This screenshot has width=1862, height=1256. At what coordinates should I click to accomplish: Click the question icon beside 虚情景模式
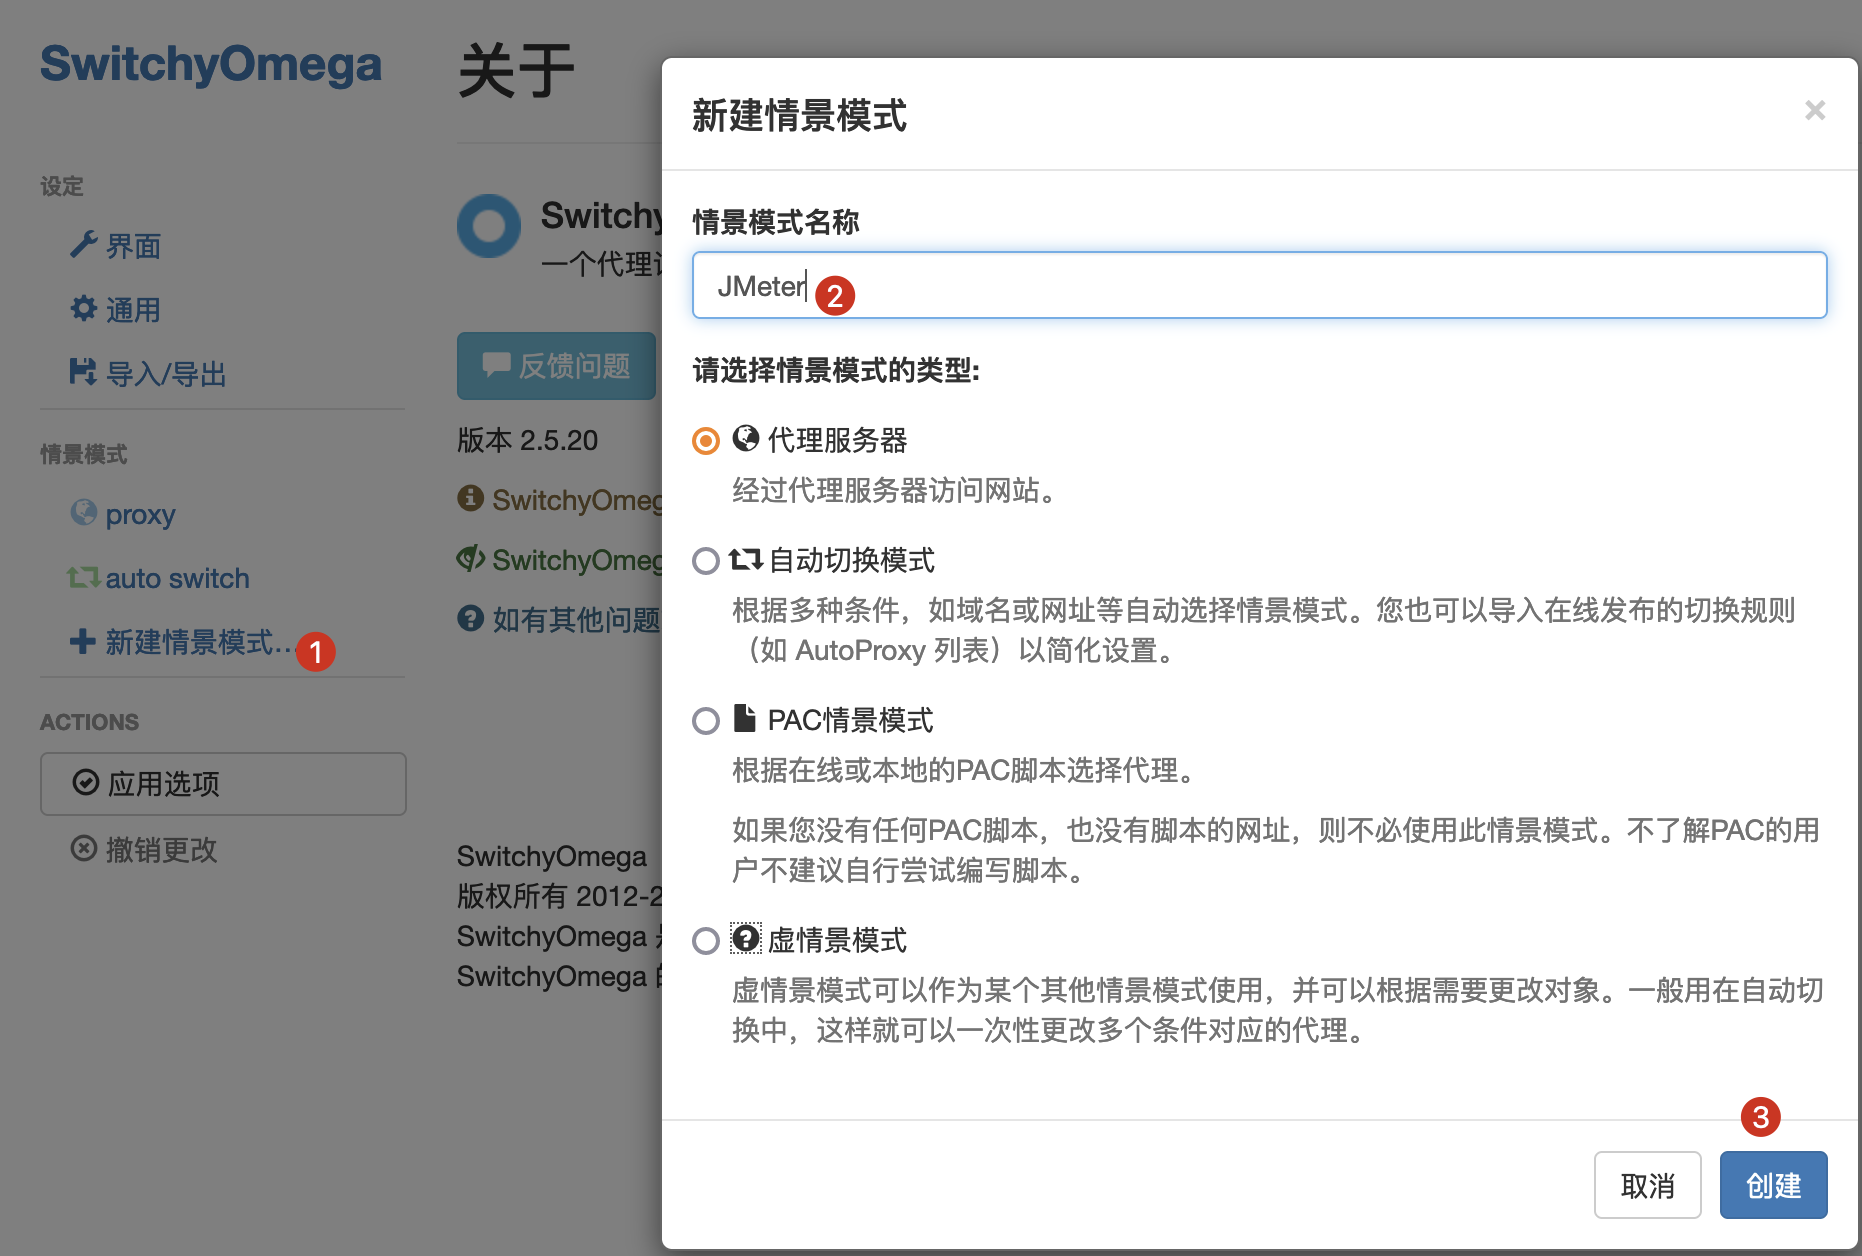pyautogui.click(x=746, y=938)
